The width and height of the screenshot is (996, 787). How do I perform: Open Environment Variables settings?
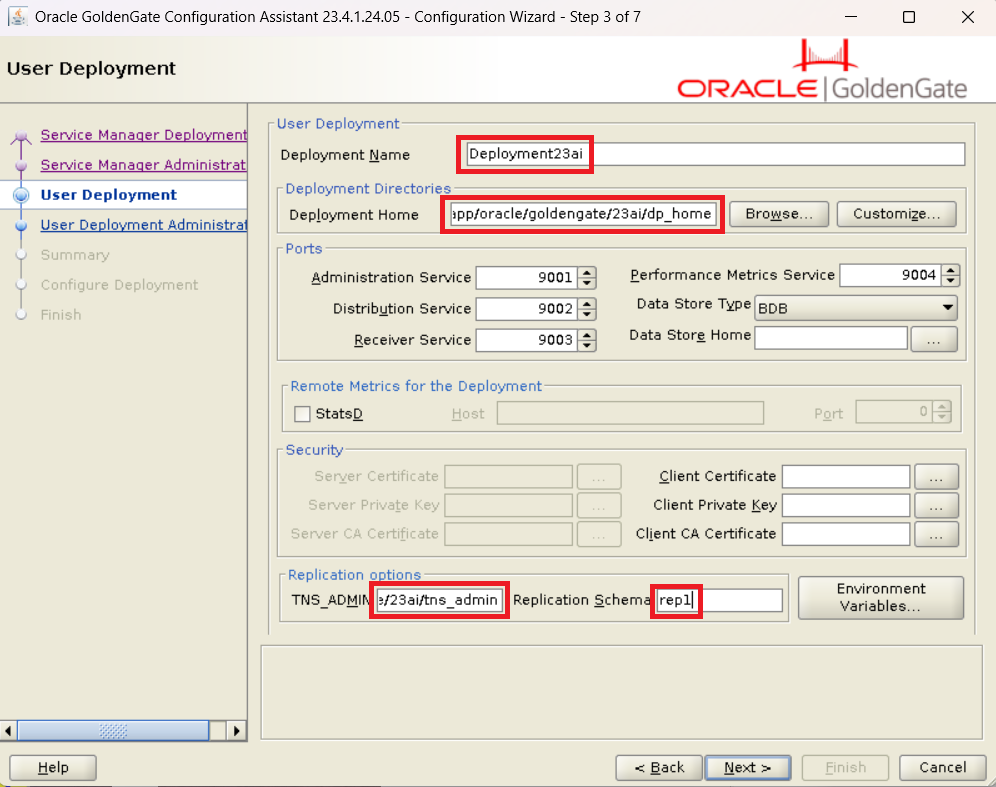[x=880, y=598]
